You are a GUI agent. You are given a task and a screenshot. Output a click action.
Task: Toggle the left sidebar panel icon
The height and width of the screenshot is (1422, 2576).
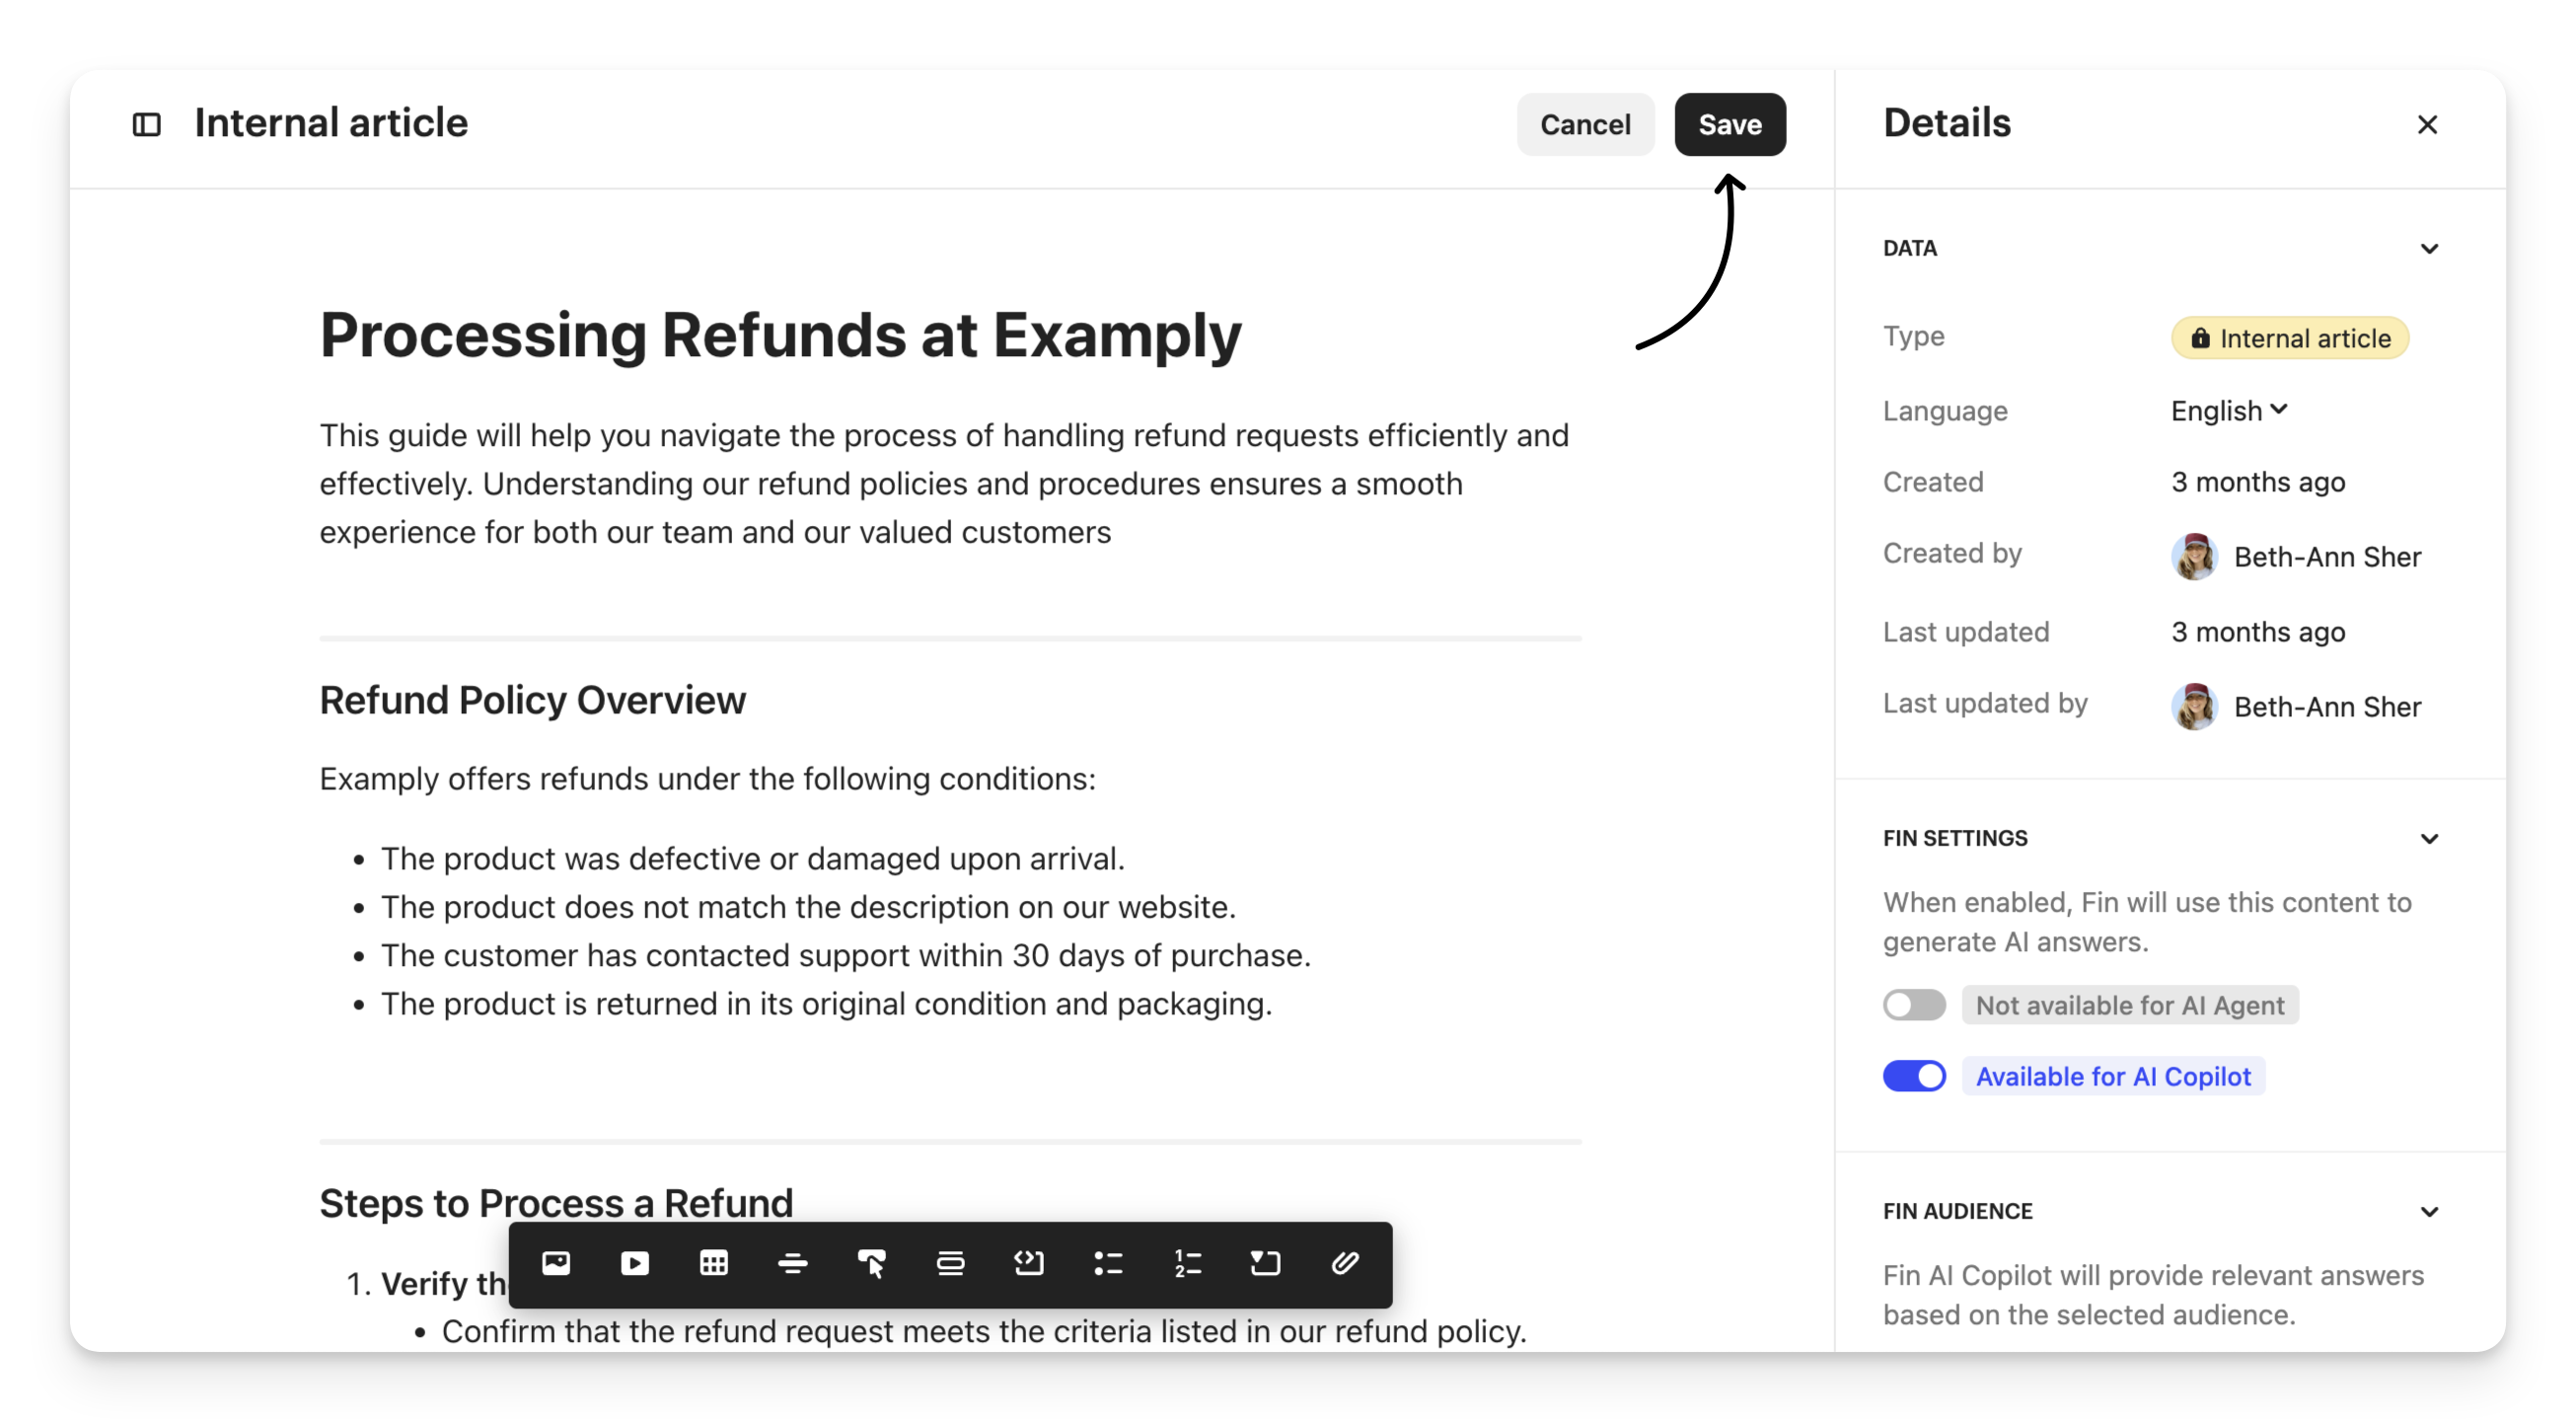[x=147, y=125]
